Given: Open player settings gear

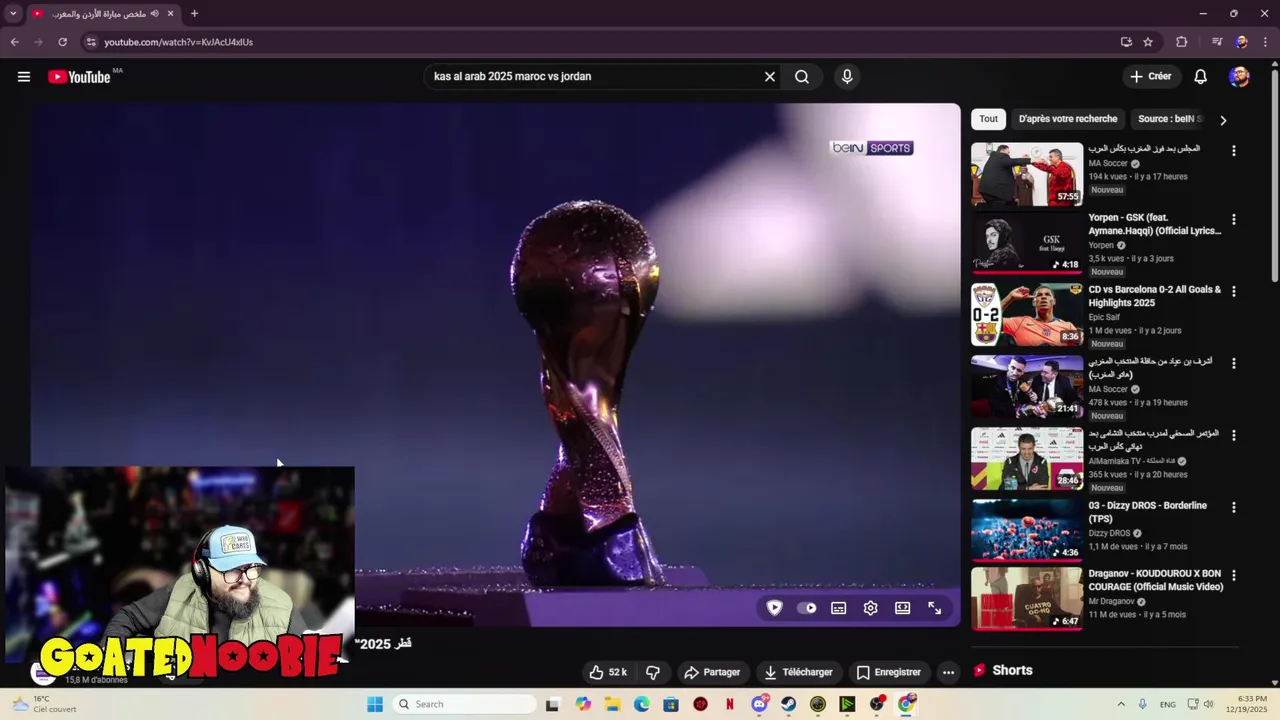Looking at the screenshot, I should 871,608.
